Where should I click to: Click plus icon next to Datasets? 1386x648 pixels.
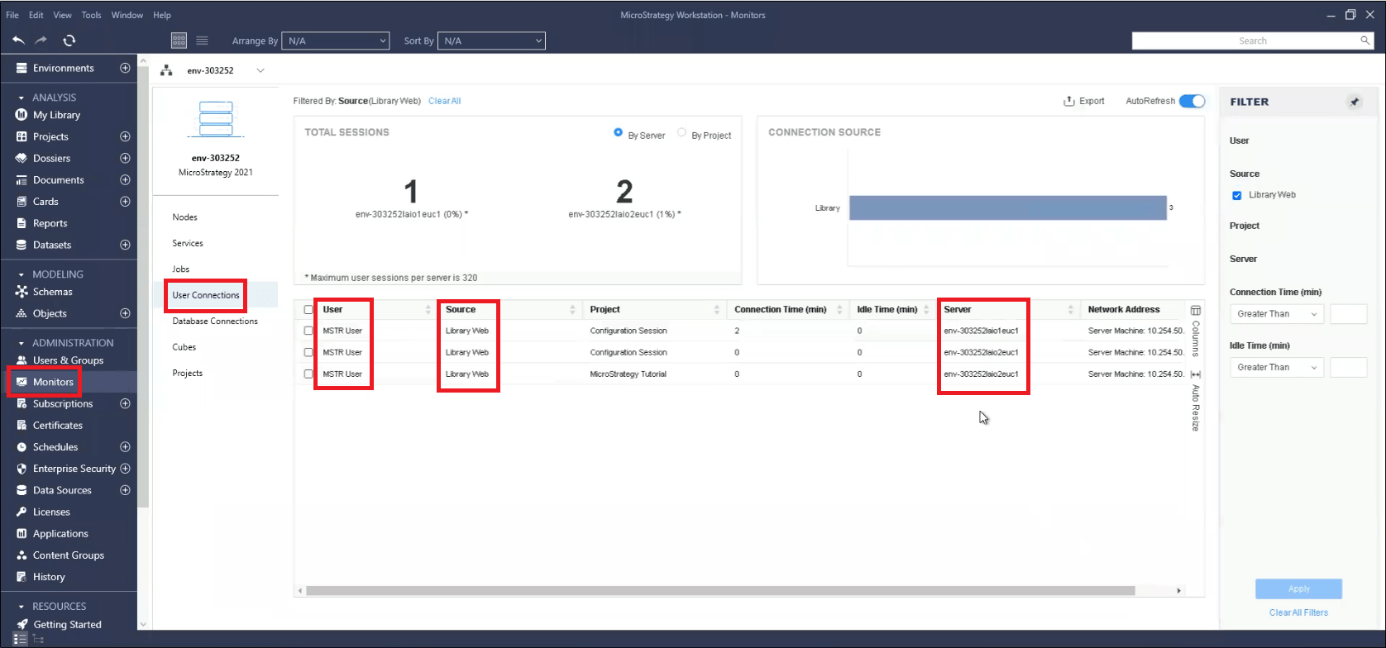coord(125,245)
